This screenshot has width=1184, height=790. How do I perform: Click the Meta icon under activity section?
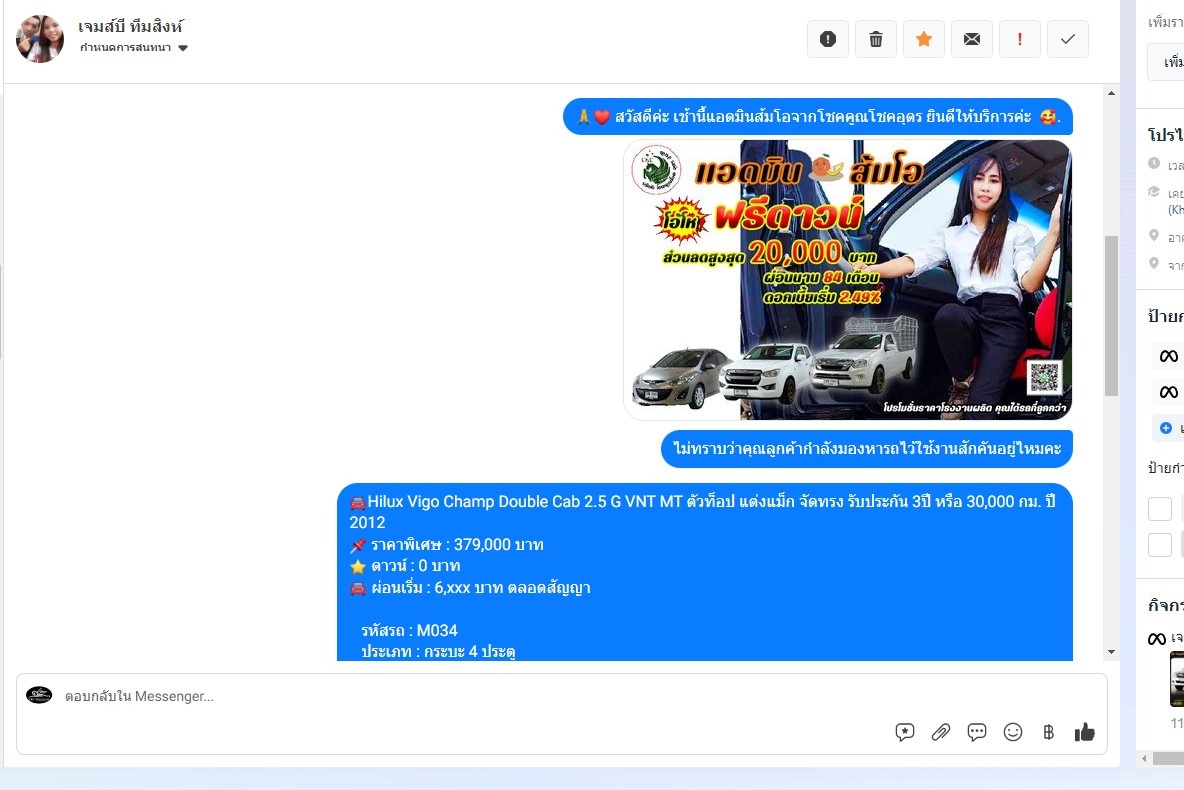click(1157, 639)
